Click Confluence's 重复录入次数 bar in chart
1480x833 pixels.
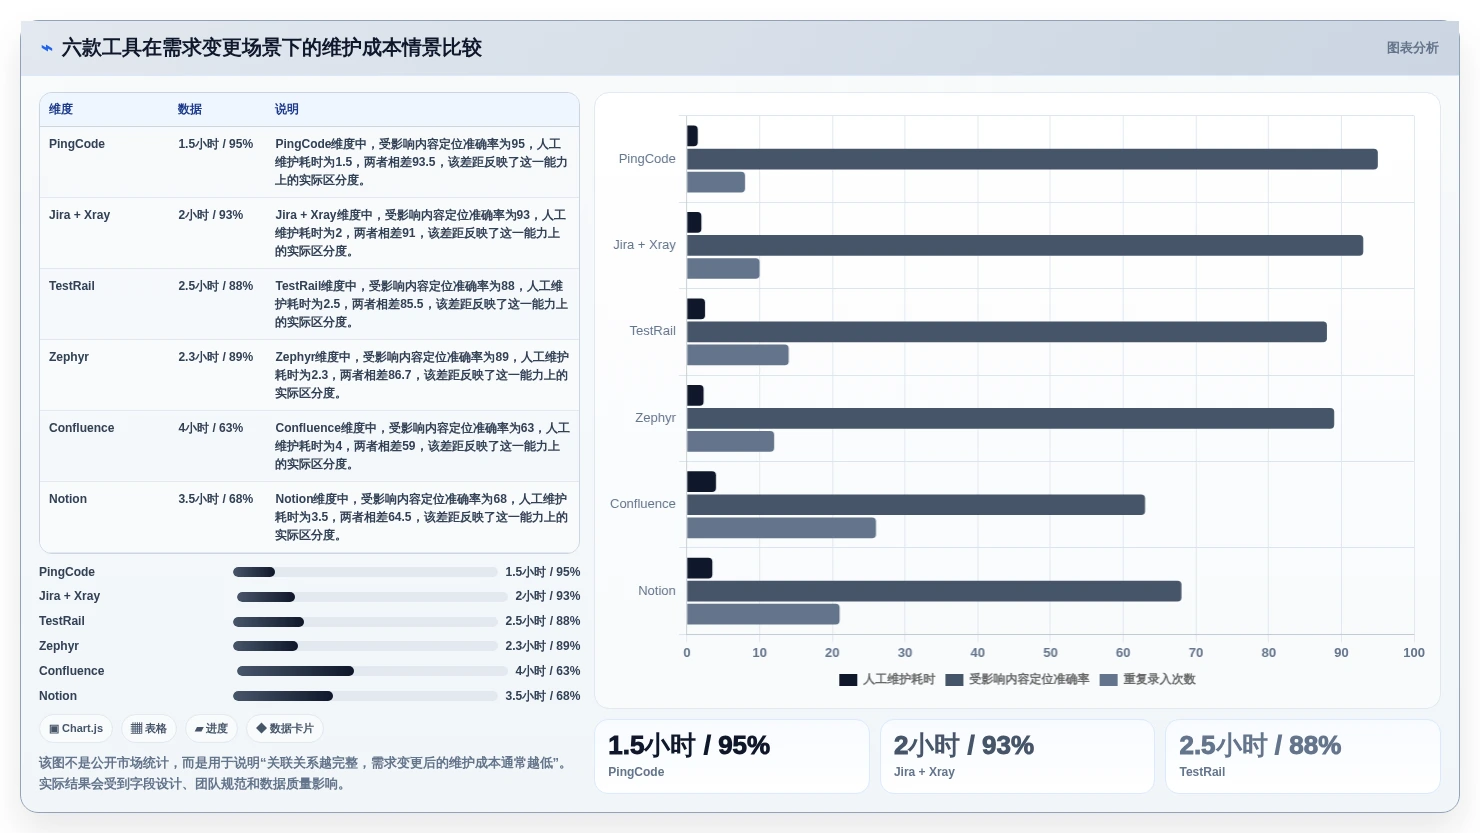tap(781, 528)
